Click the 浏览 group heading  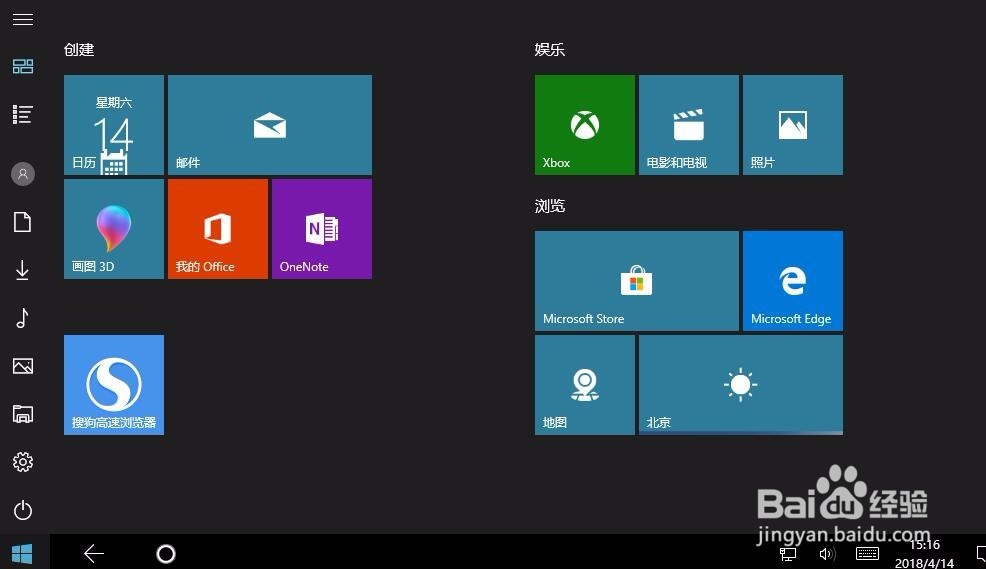click(550, 206)
